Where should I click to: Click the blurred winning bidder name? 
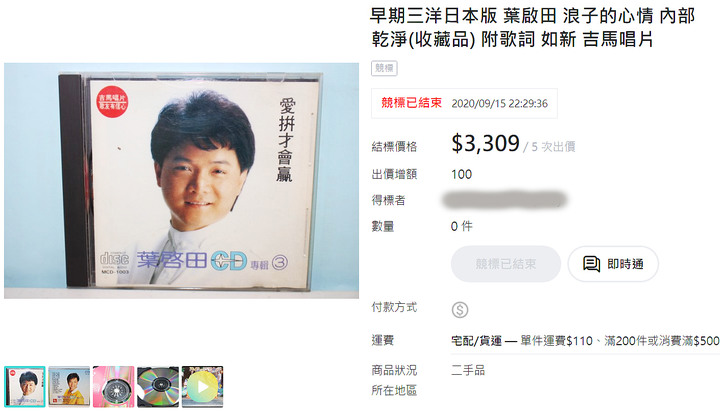pyautogui.click(x=505, y=200)
